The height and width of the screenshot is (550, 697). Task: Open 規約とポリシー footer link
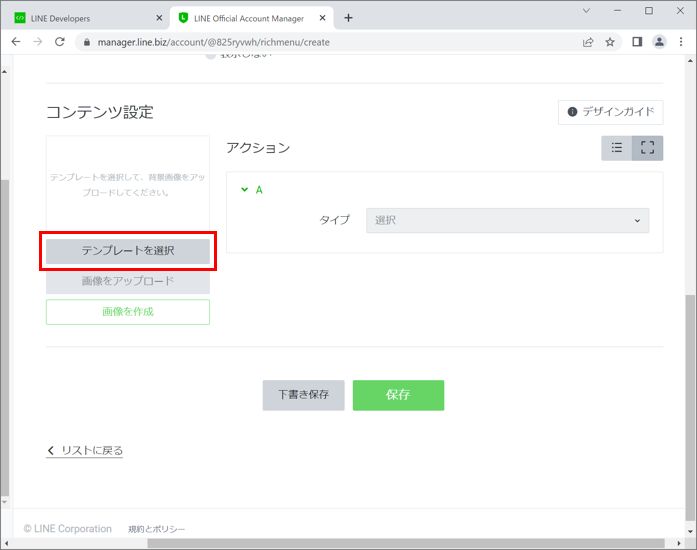pyautogui.click(x=156, y=529)
